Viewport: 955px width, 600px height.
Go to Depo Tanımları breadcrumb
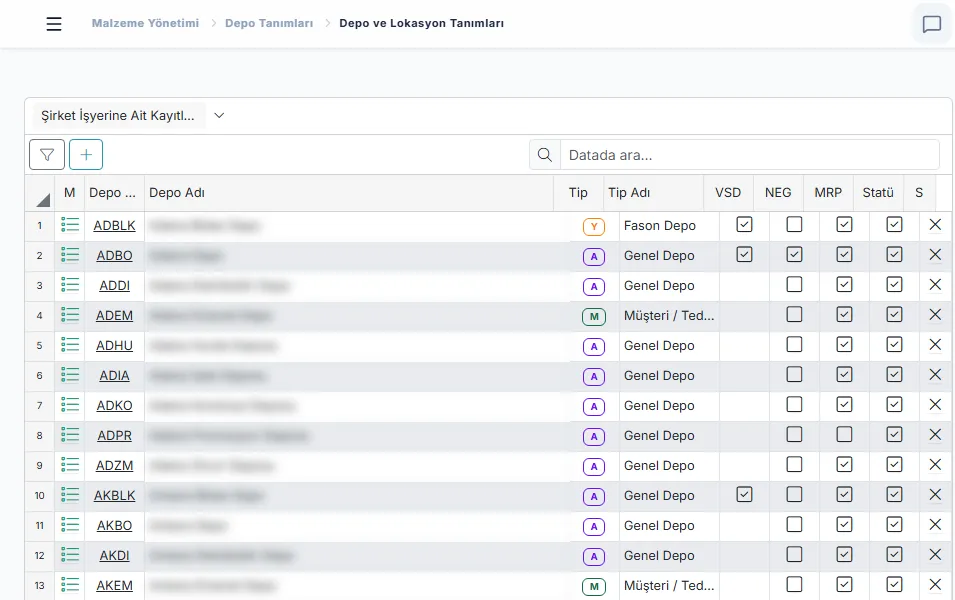click(x=269, y=23)
